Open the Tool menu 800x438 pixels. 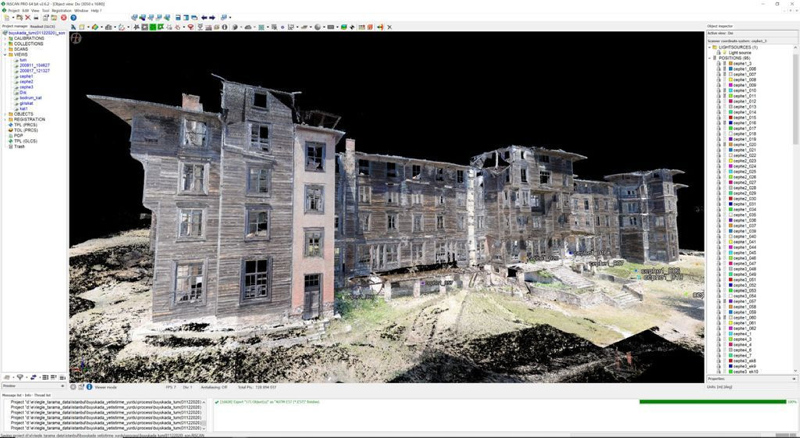tap(46, 10)
